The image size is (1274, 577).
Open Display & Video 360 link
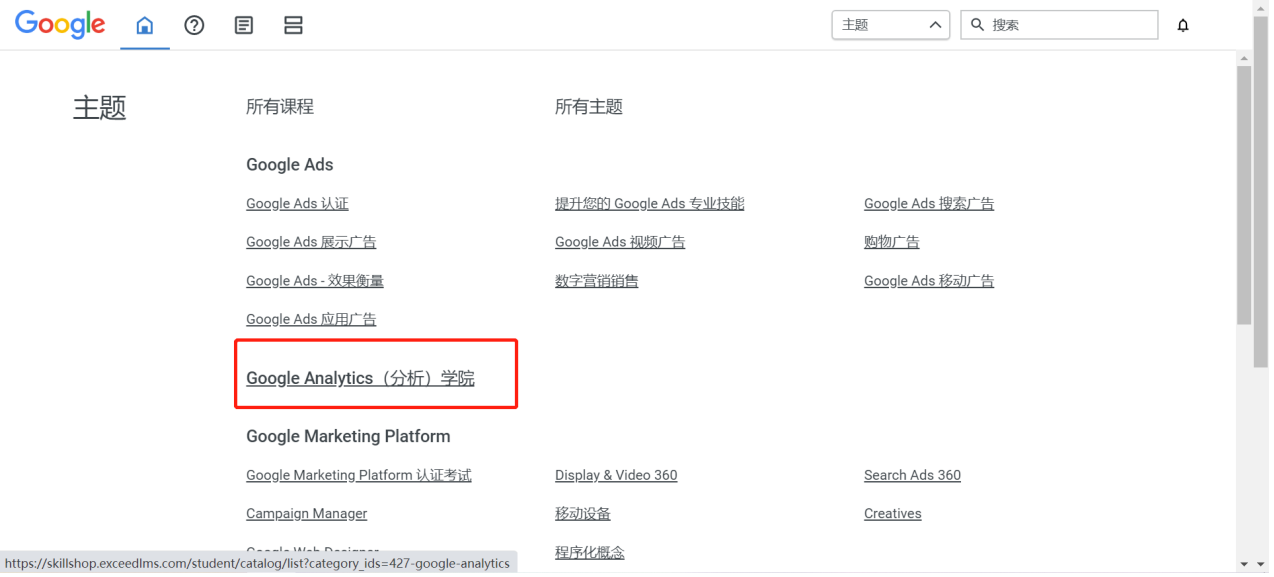point(616,475)
